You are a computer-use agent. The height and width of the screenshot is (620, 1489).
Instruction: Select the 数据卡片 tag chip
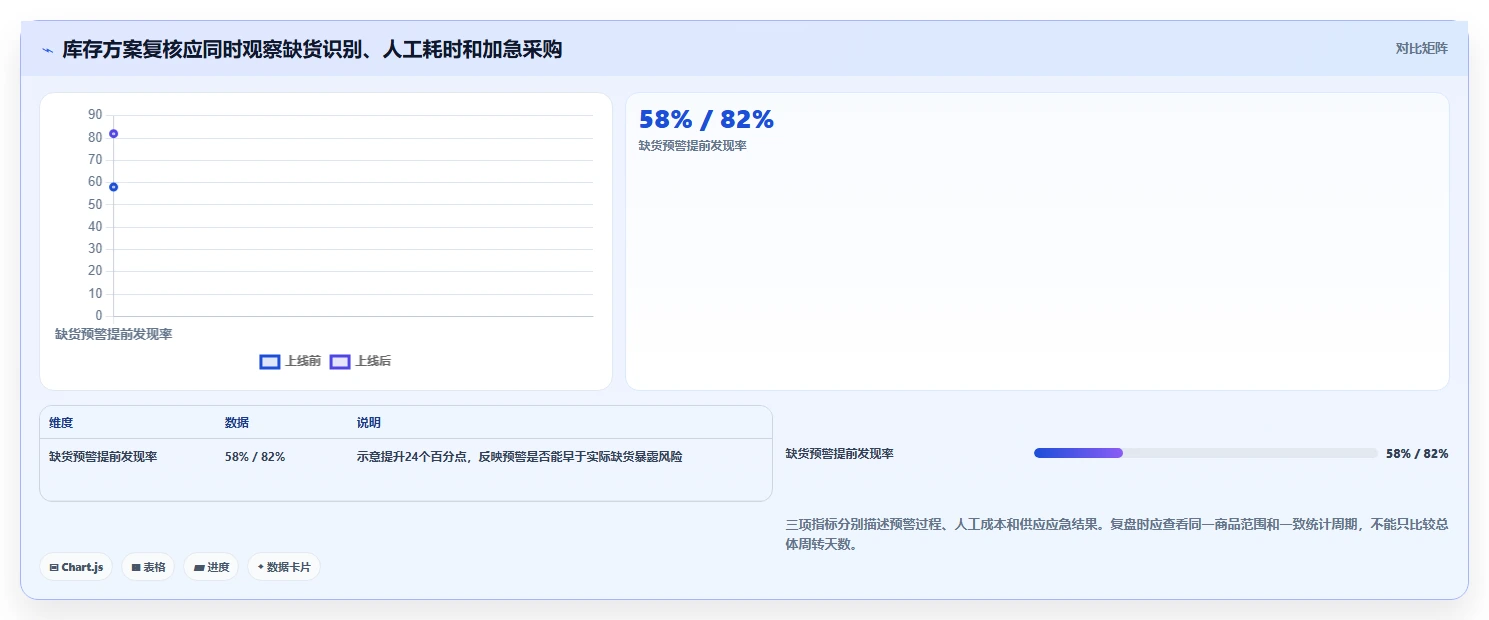[x=284, y=567]
